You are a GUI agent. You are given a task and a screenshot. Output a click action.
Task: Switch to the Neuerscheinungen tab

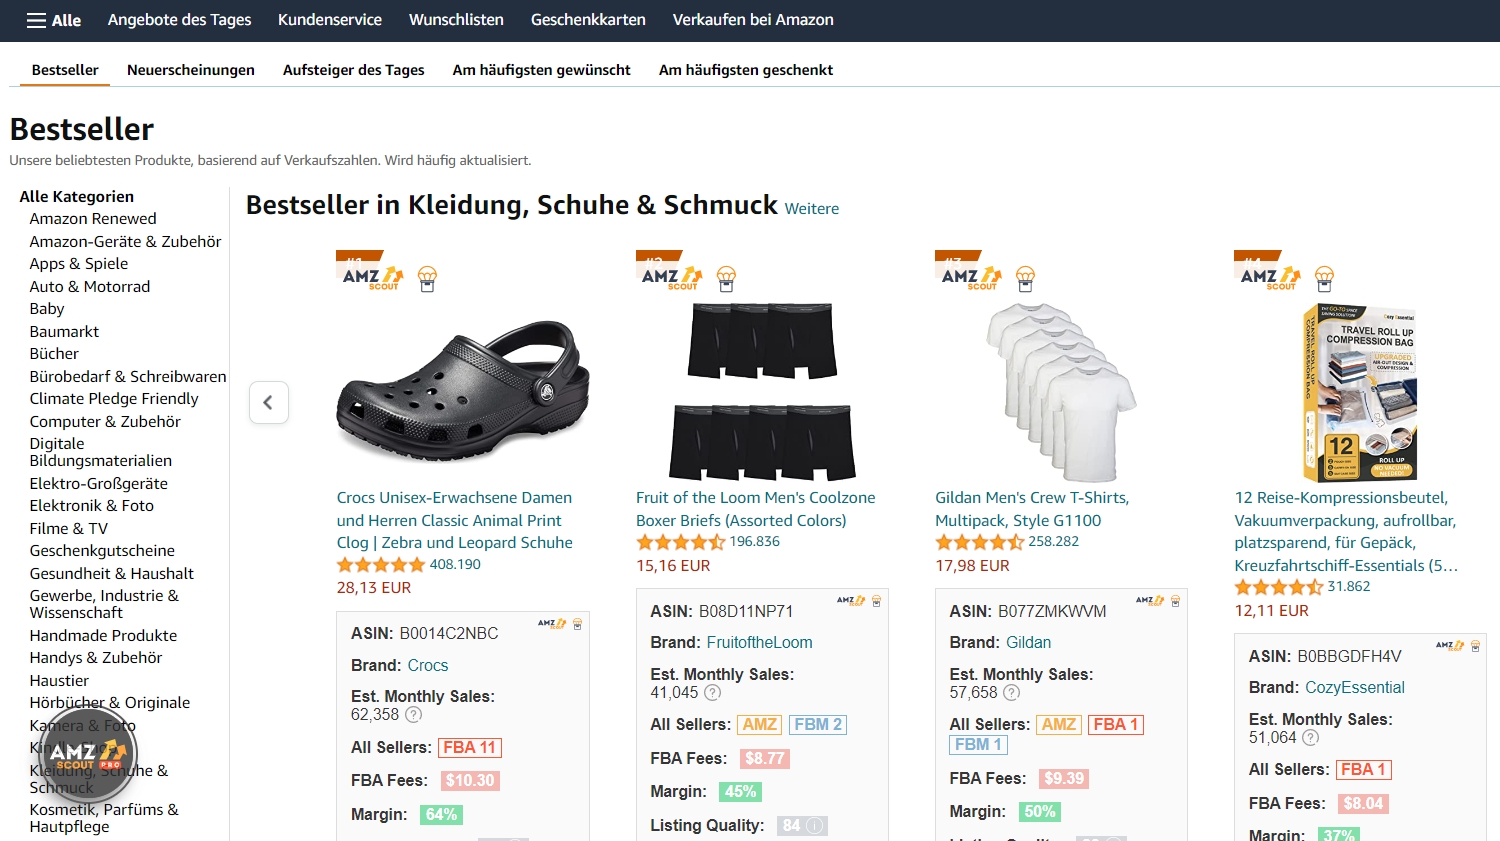click(x=190, y=69)
